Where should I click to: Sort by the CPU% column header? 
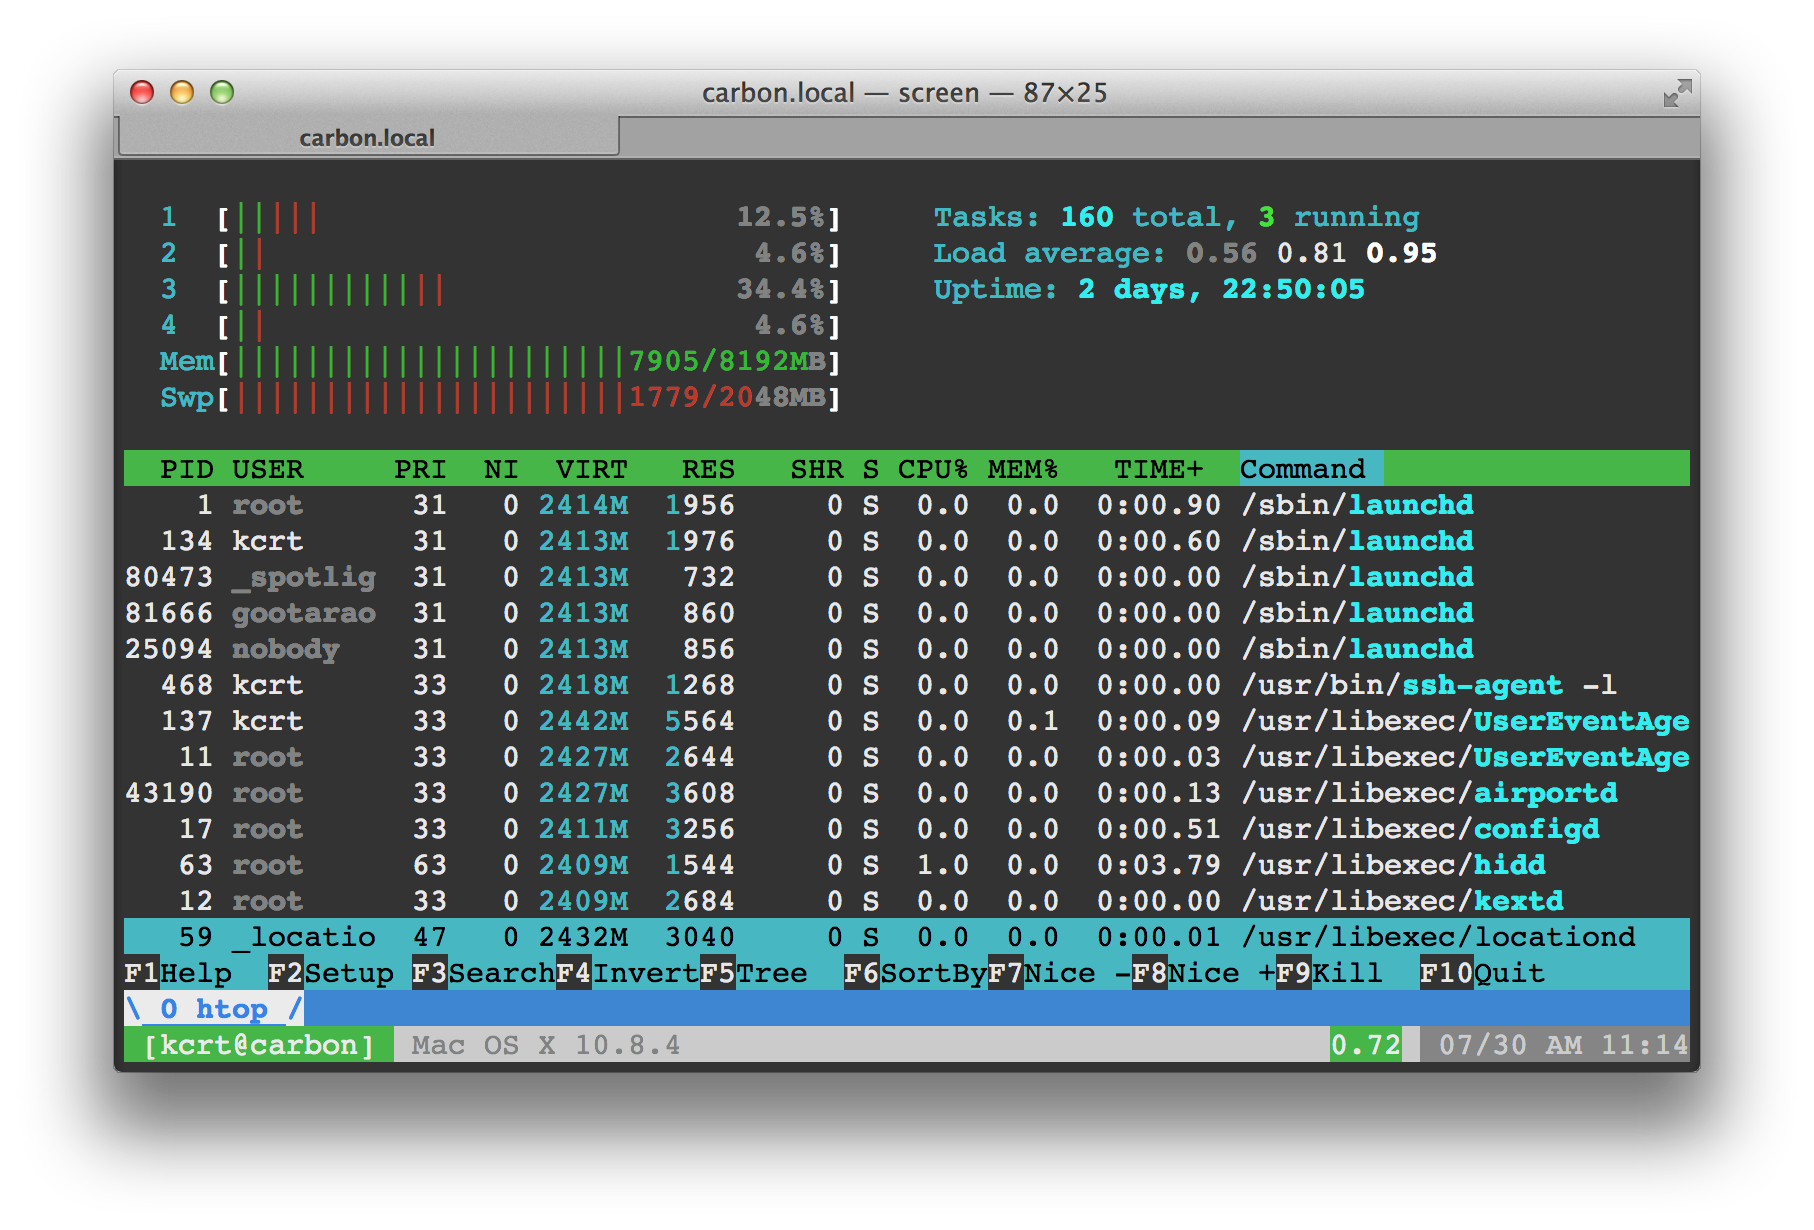[933, 469]
